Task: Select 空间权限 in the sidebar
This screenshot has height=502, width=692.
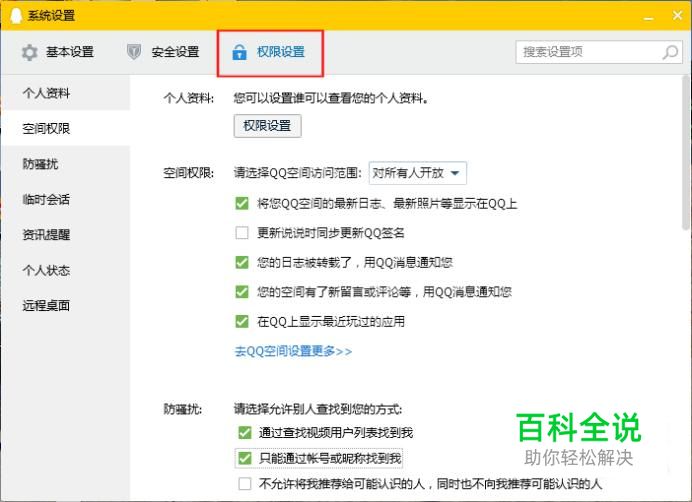Action: 66,128
